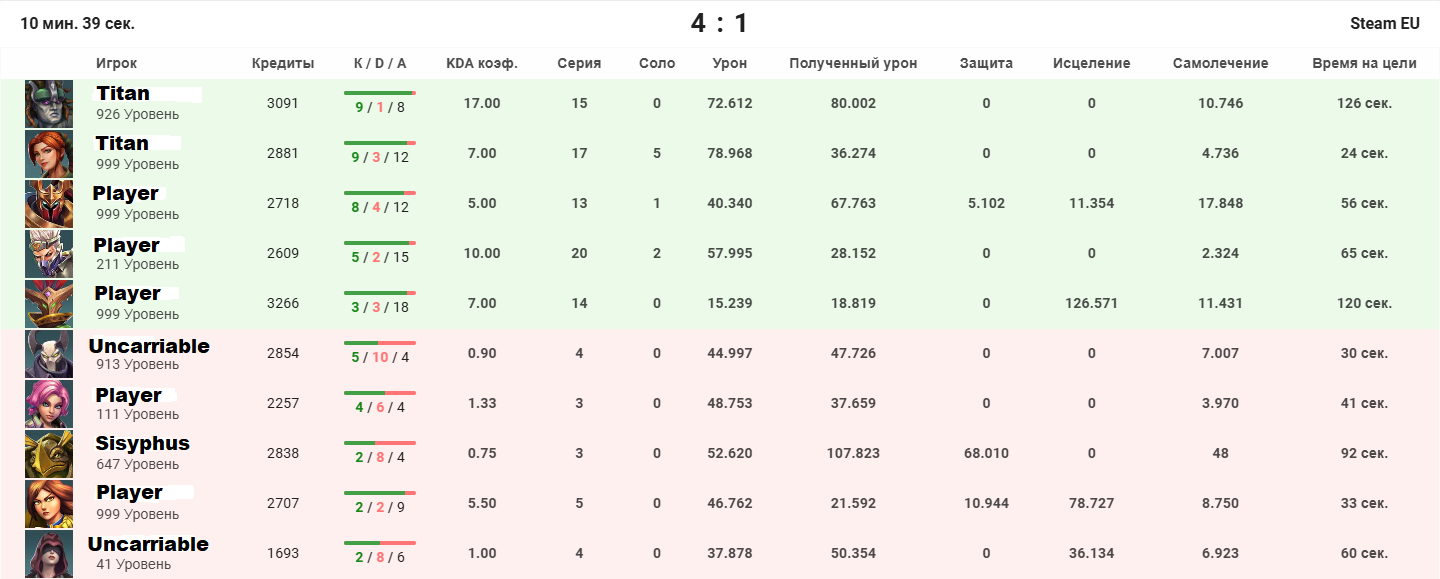Click pink-haired avatar of level 111 Player

click(x=49, y=404)
